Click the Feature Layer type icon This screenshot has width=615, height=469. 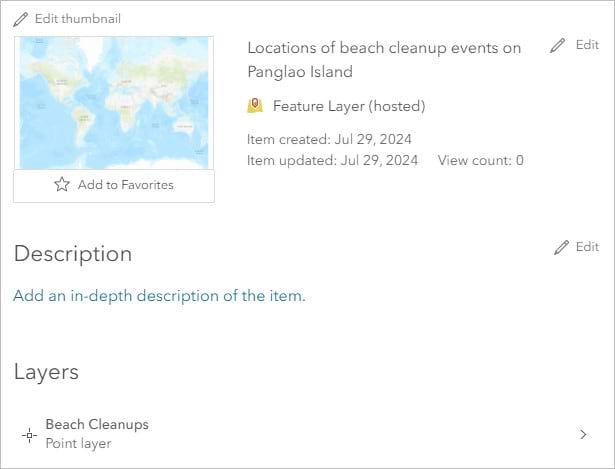(x=255, y=106)
